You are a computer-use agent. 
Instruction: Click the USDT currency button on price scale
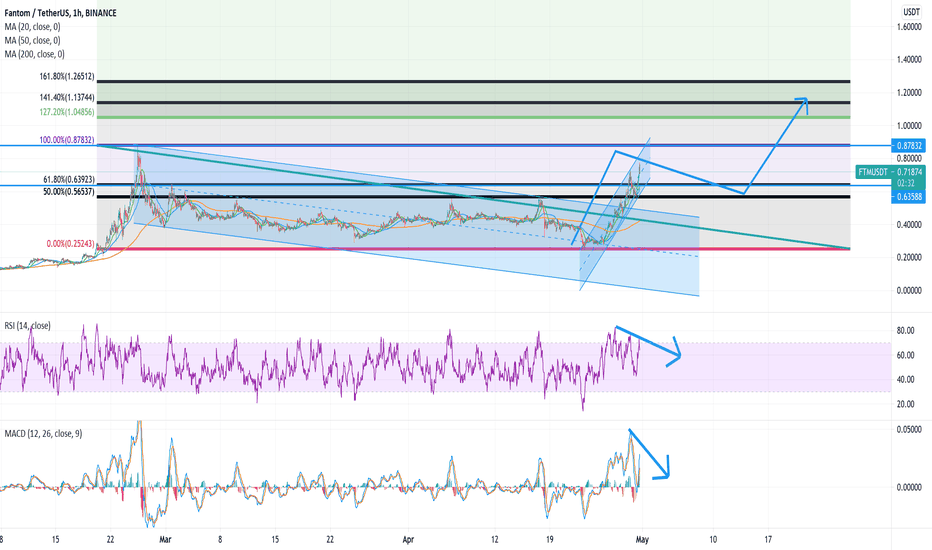tap(911, 12)
